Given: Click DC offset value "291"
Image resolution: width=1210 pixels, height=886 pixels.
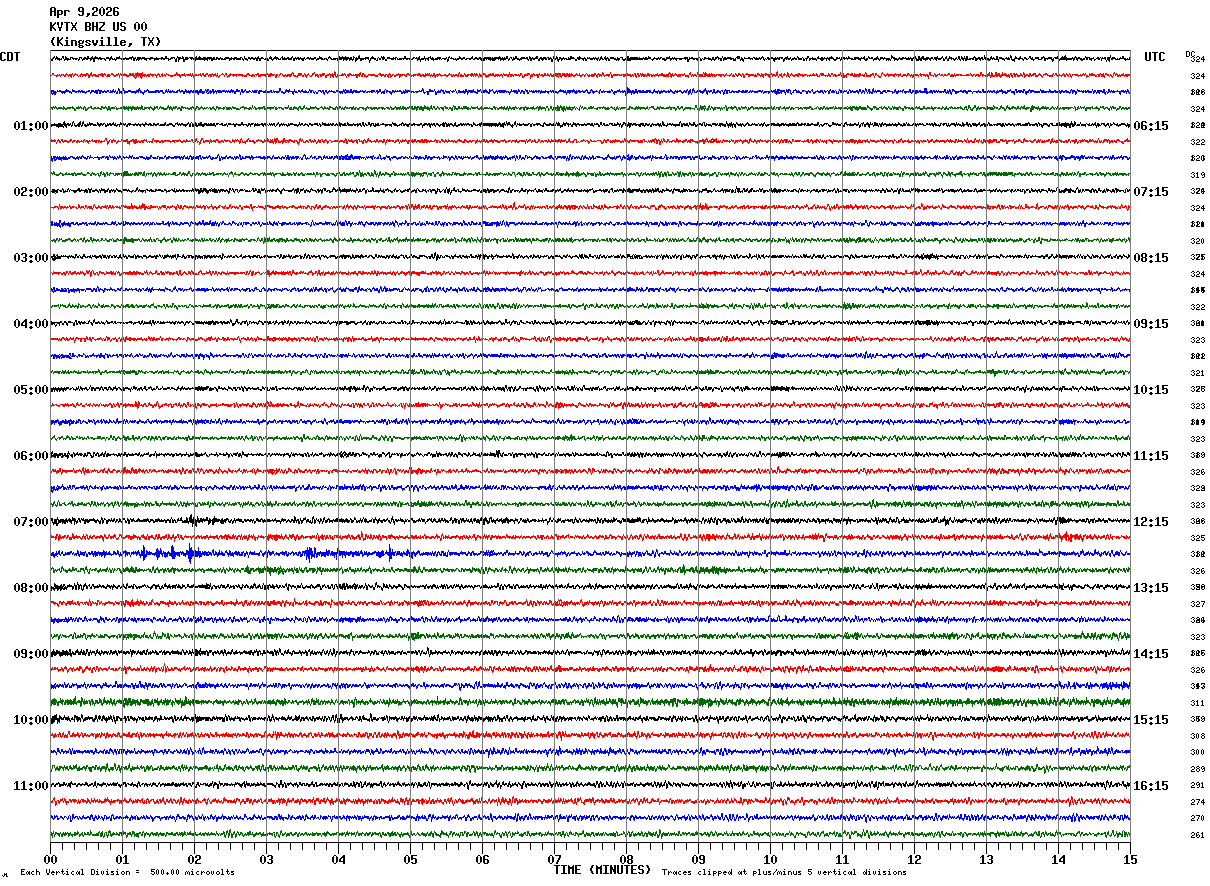Looking at the screenshot, I should [1197, 786].
